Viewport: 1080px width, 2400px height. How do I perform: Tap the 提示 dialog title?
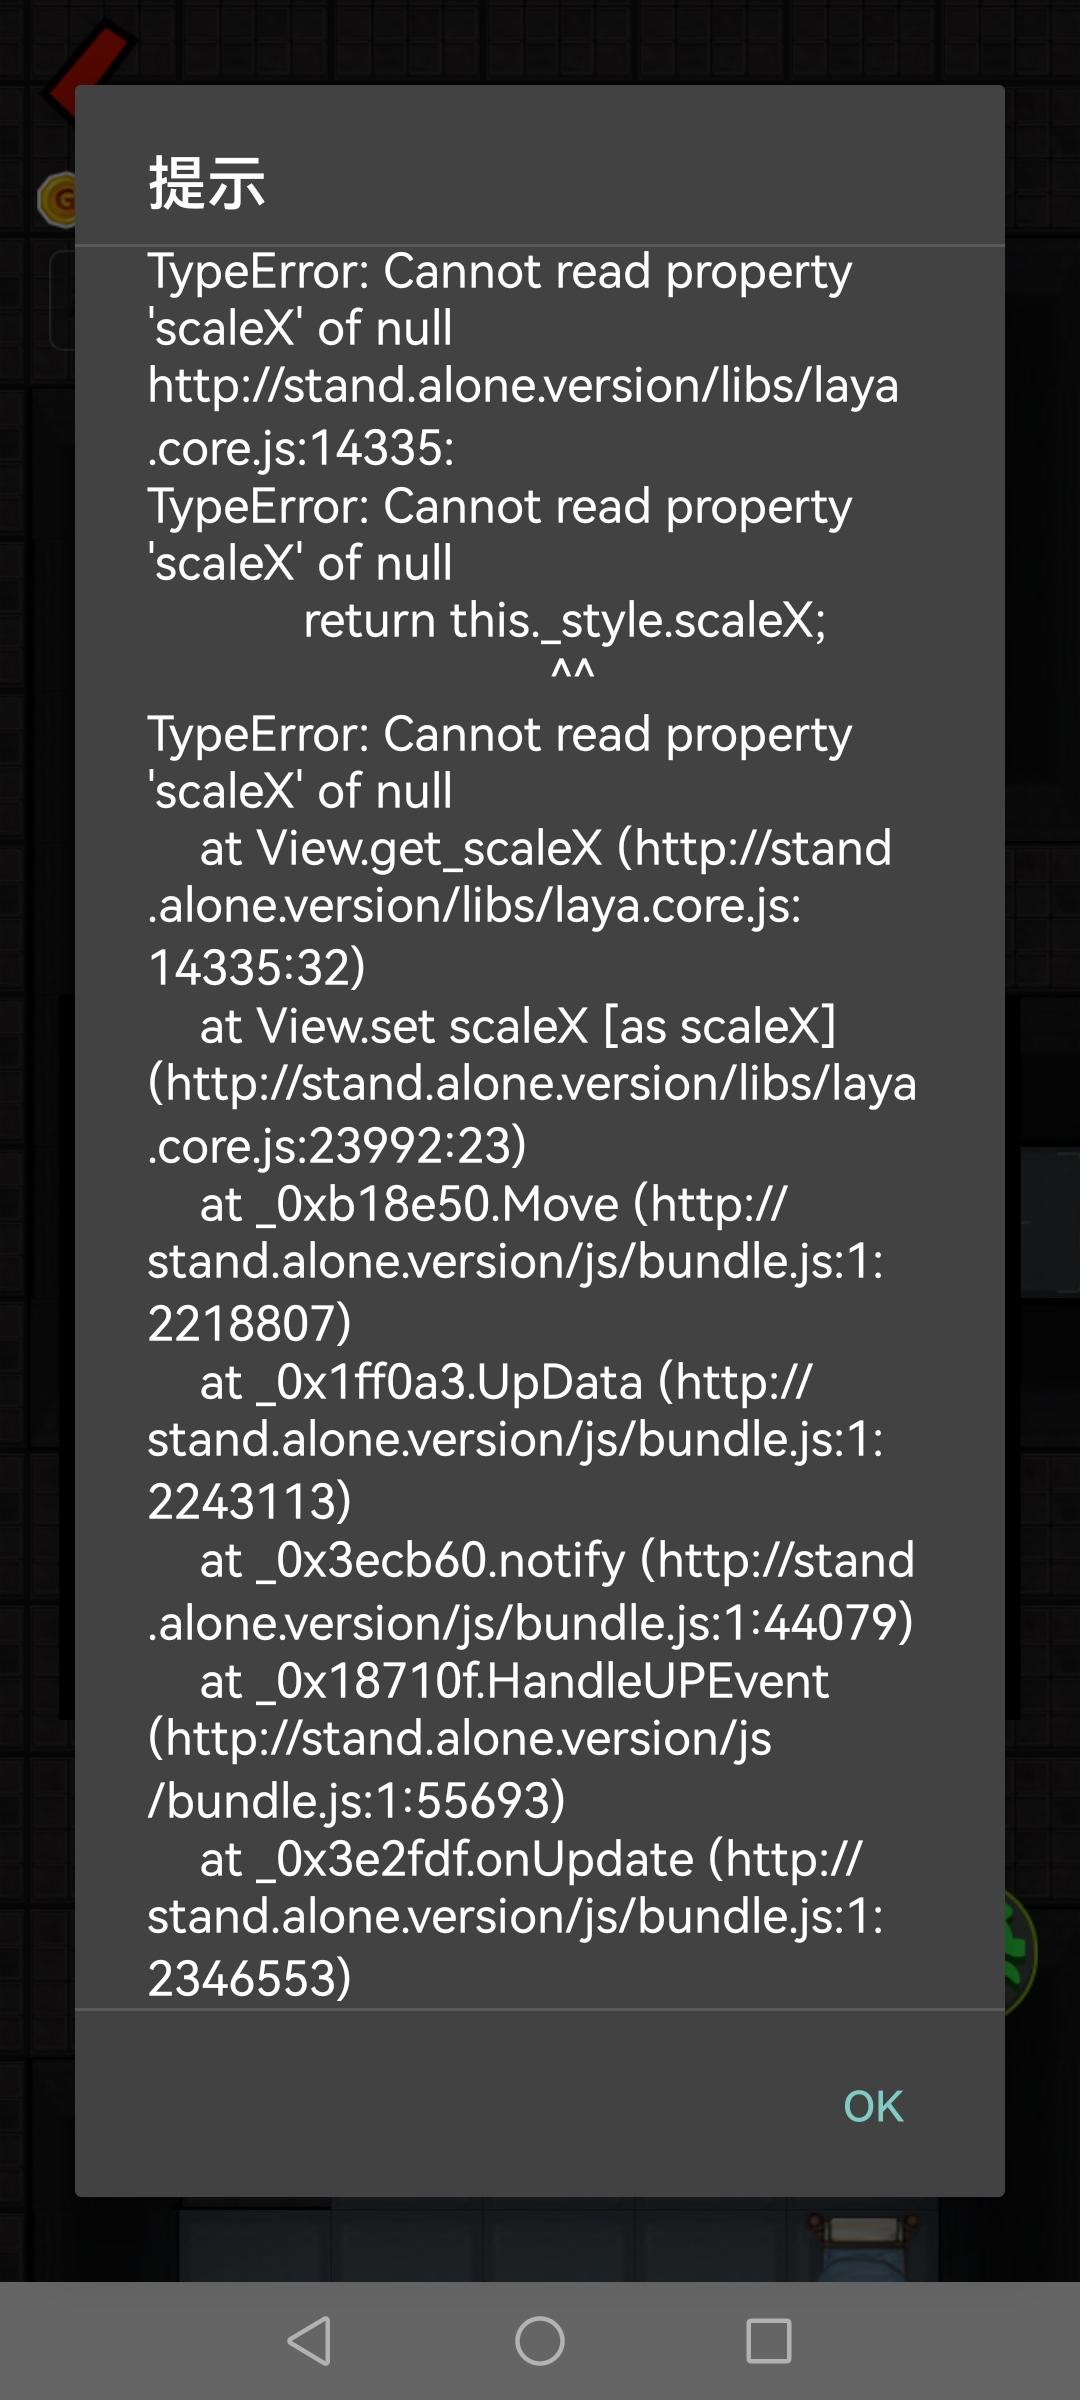207,184
